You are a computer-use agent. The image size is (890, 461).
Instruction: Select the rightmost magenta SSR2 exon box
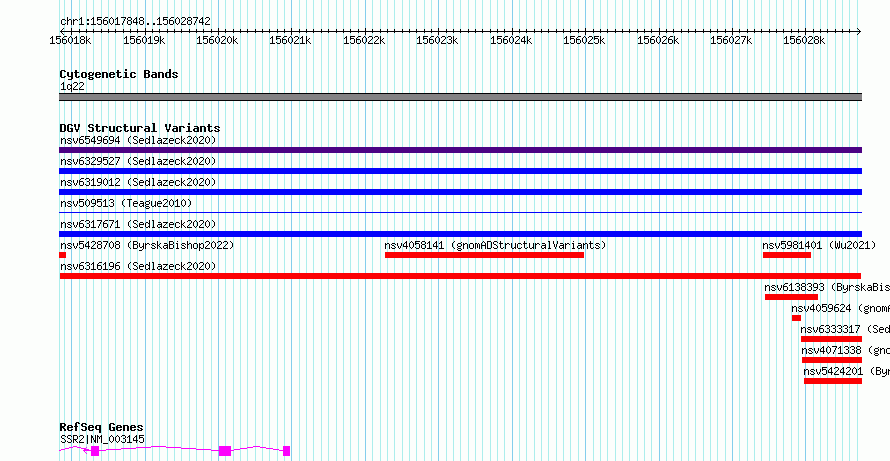(x=287, y=451)
